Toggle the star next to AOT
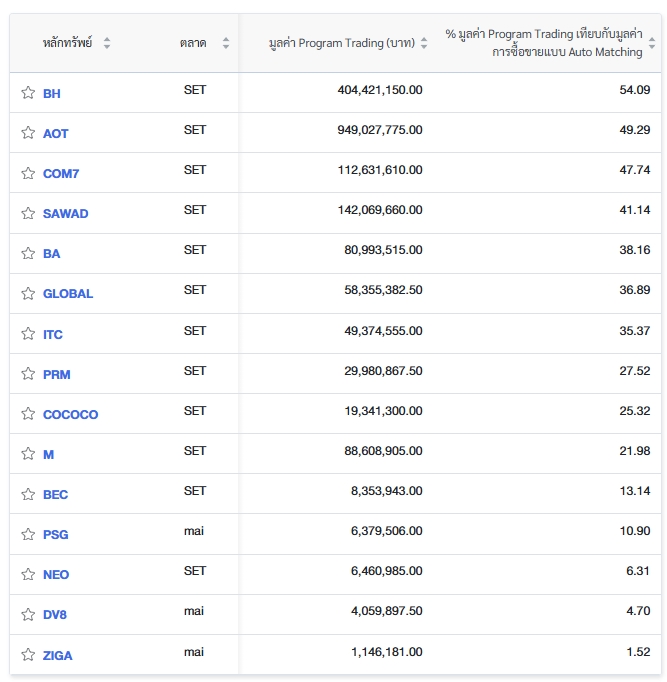The image size is (667, 682). click(x=28, y=133)
